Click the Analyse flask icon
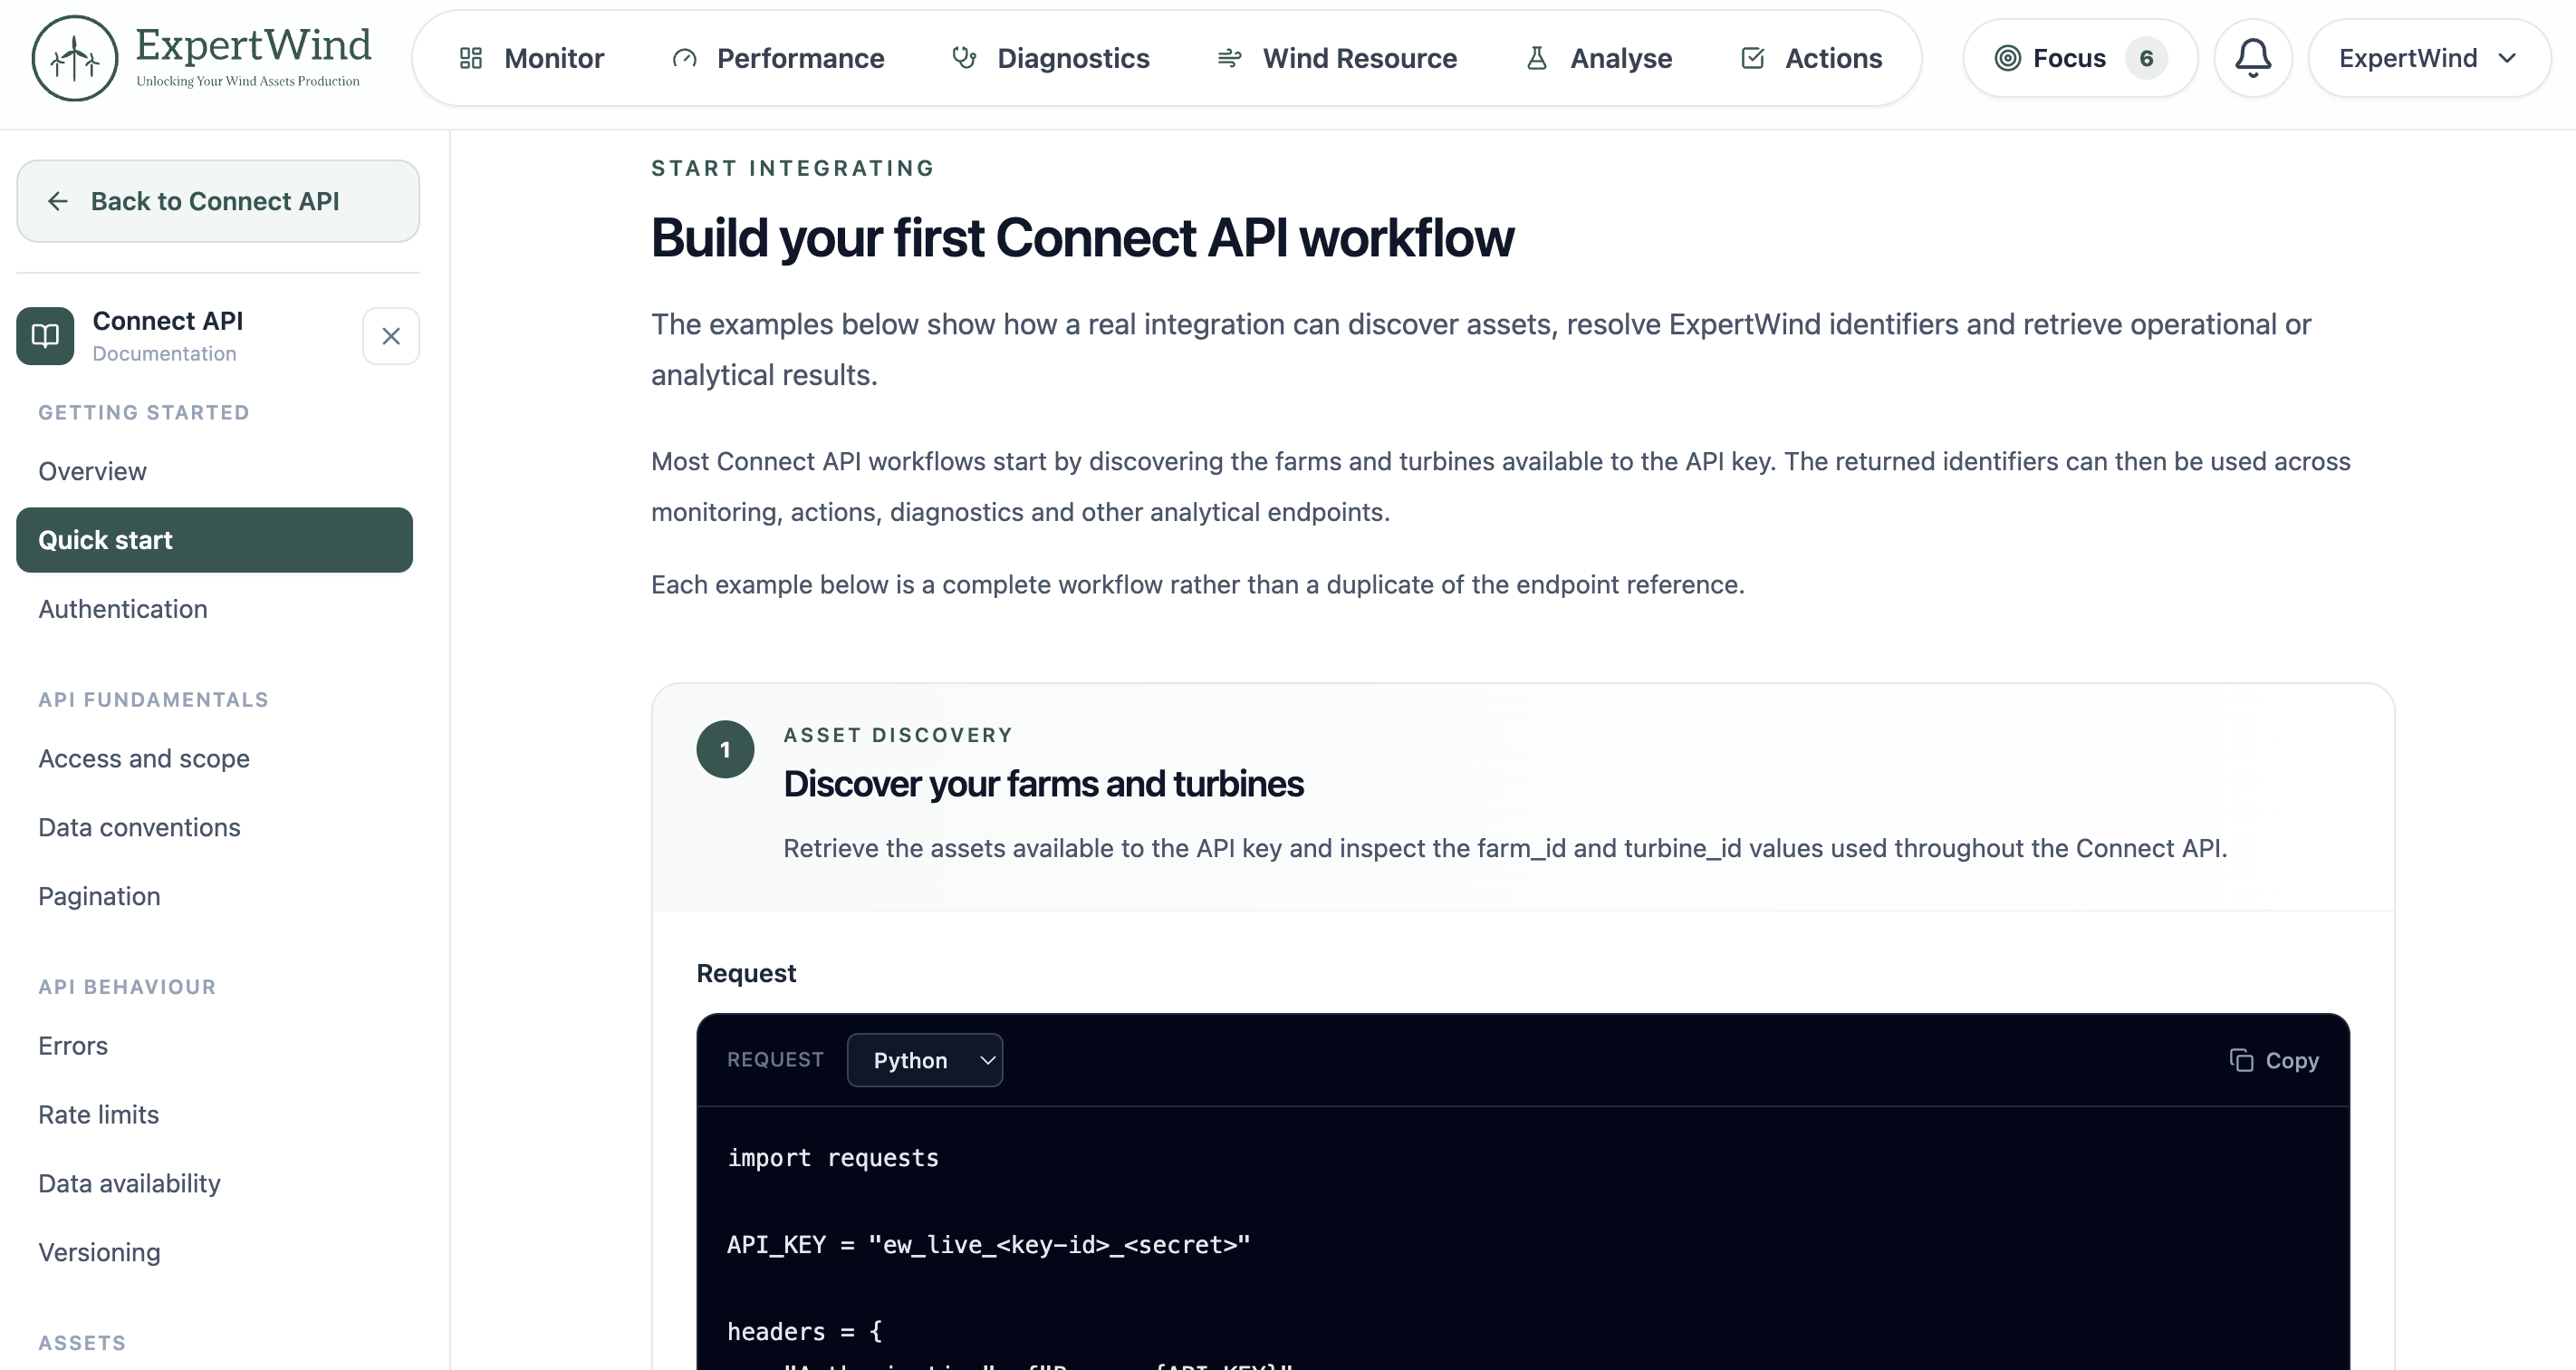Viewport: 2576px width, 1370px height. (1537, 58)
